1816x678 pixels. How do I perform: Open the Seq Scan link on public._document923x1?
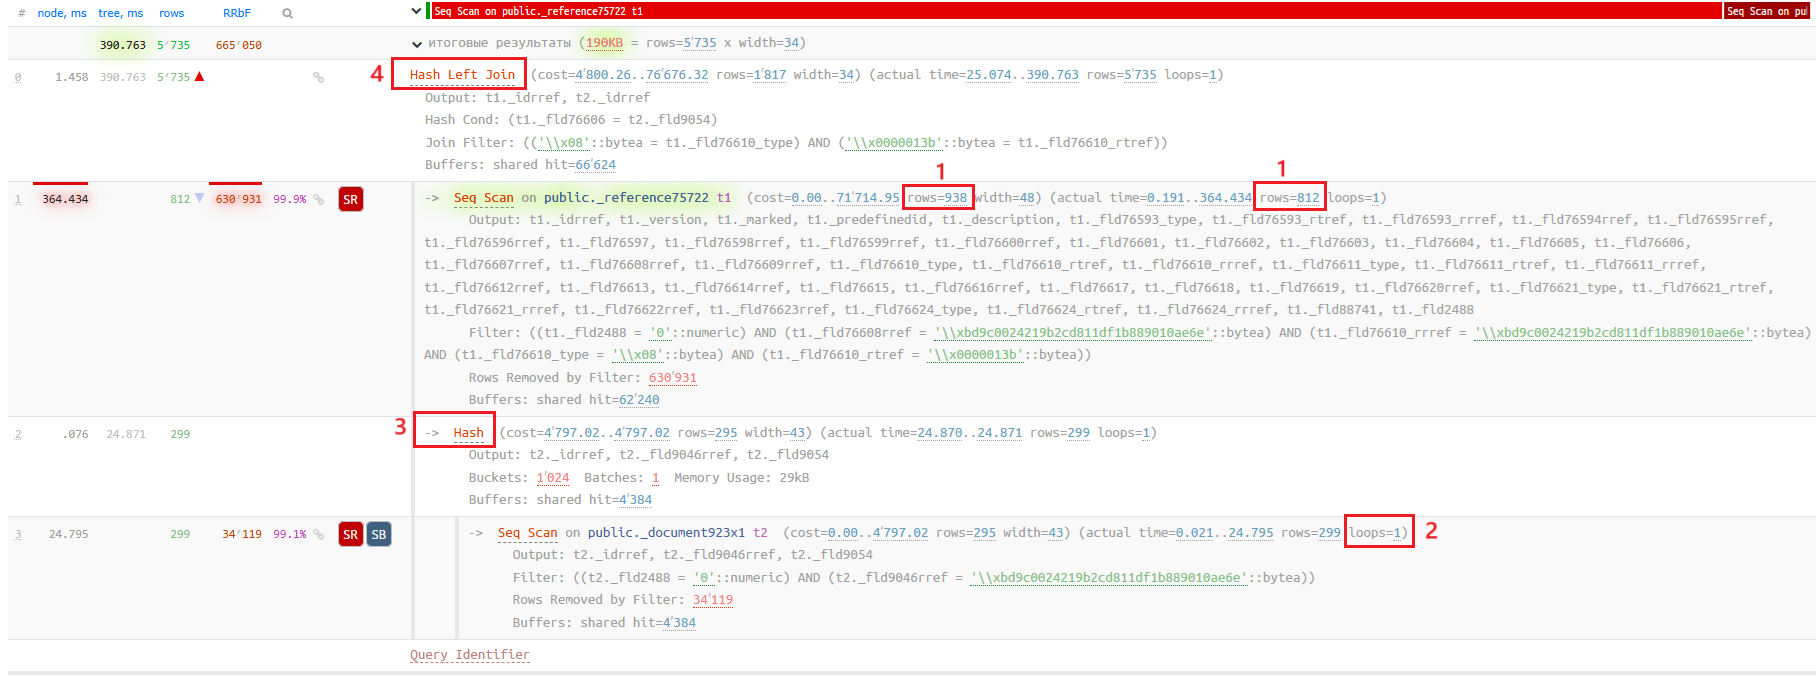[x=528, y=533]
